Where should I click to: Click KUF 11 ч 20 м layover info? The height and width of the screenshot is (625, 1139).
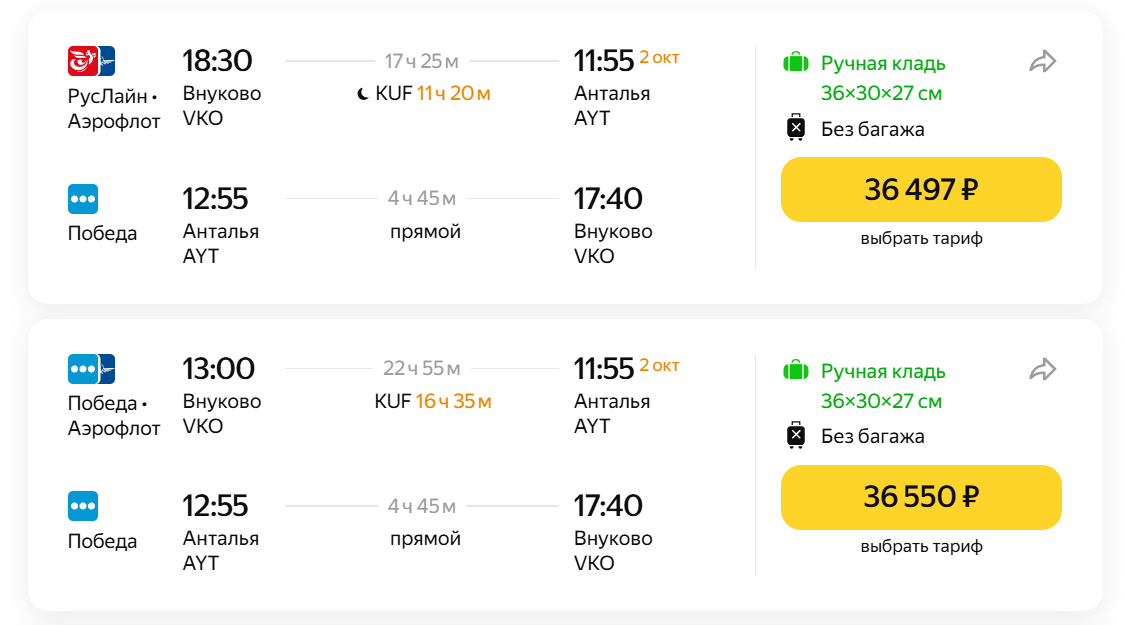pos(432,94)
